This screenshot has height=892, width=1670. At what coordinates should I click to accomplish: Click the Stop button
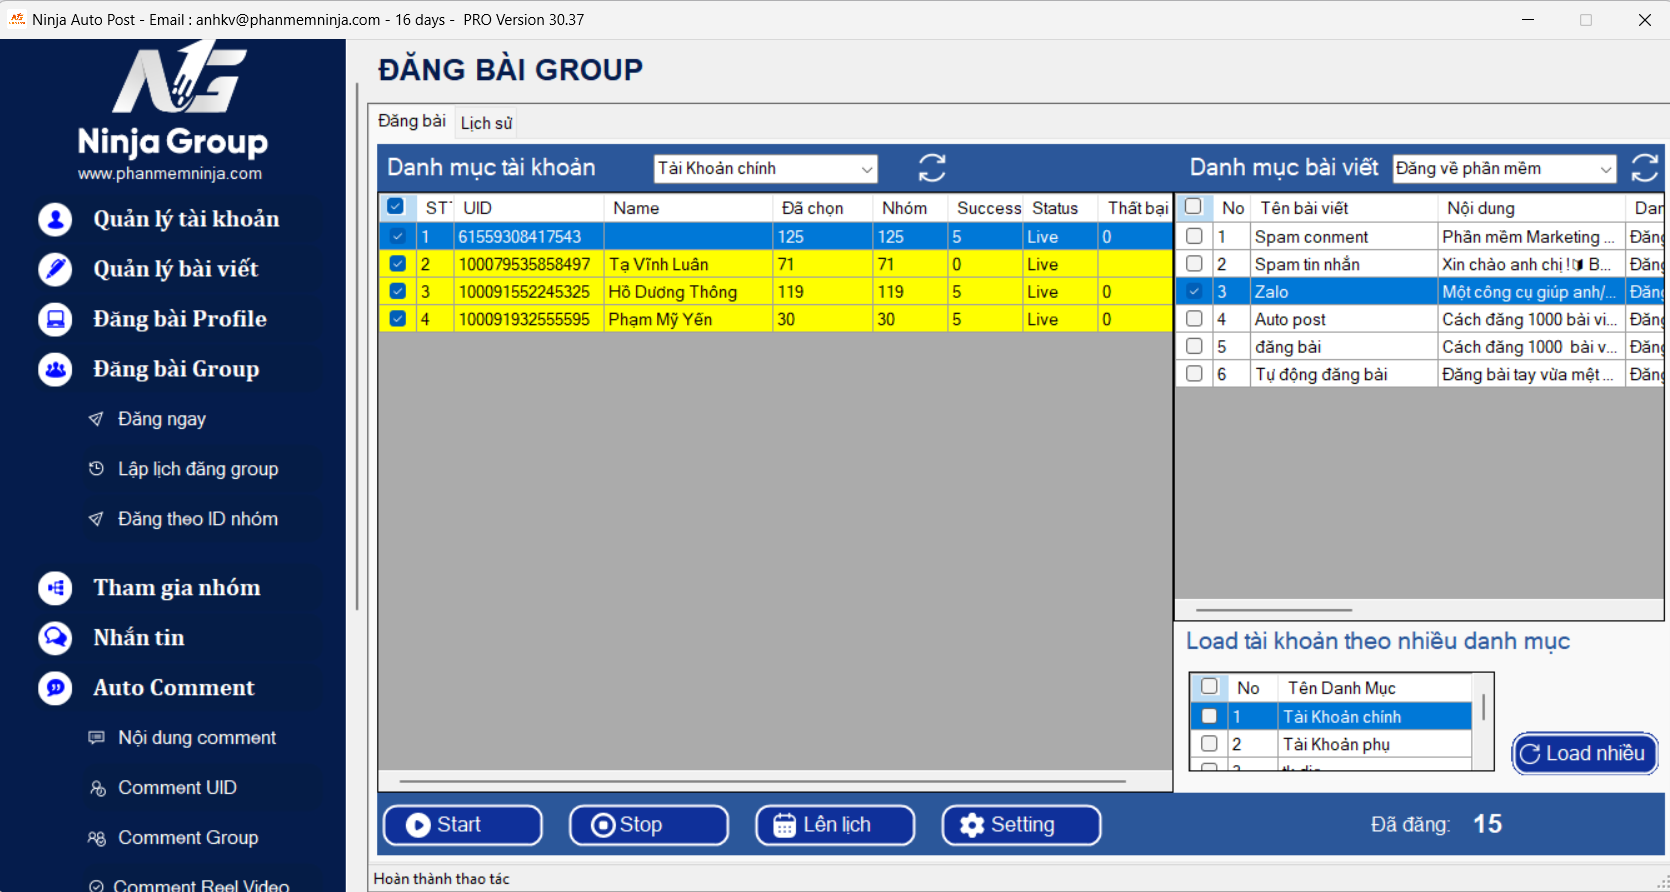point(649,825)
